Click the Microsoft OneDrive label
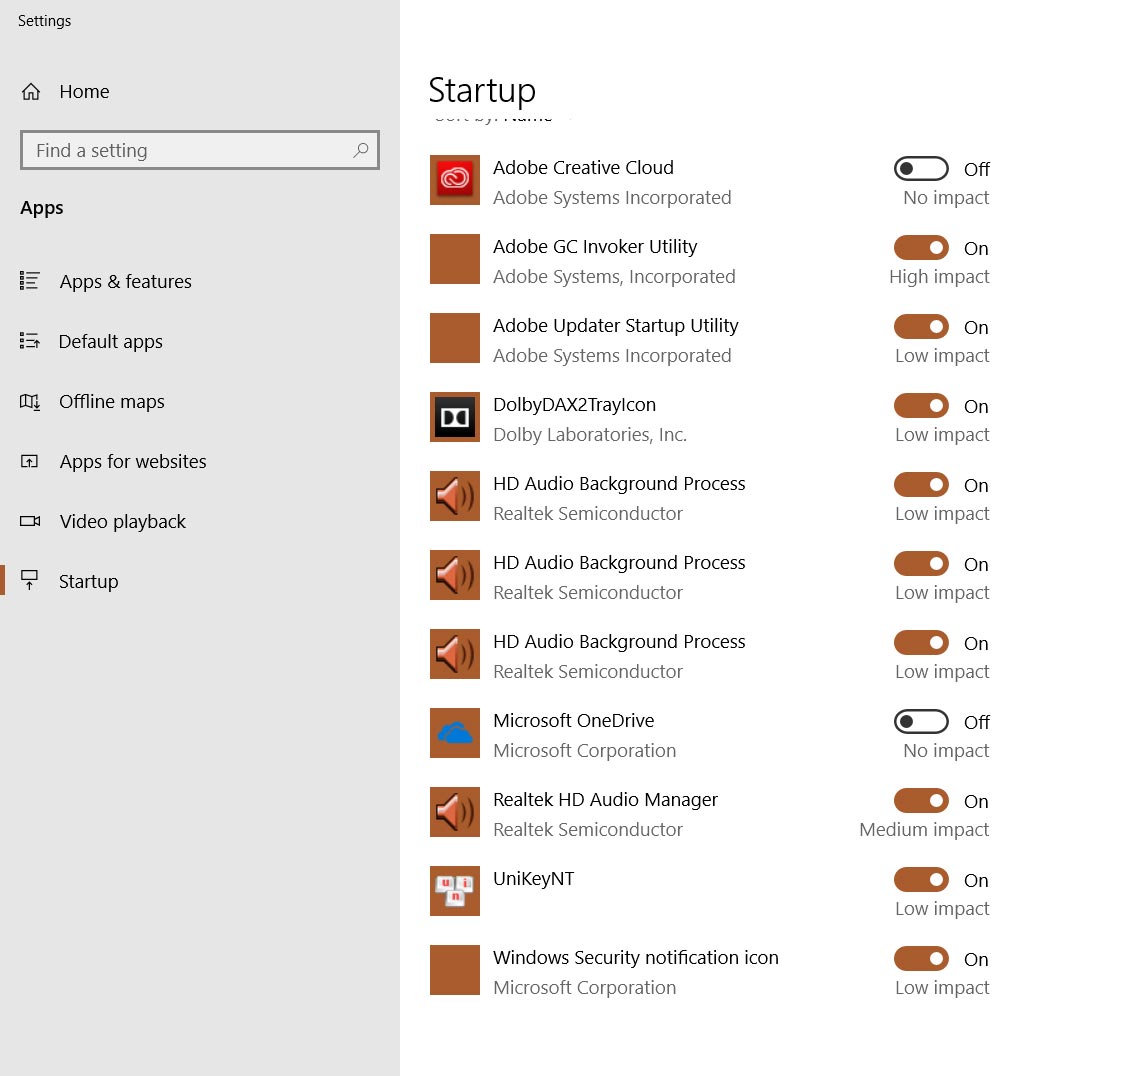 pyautogui.click(x=573, y=721)
